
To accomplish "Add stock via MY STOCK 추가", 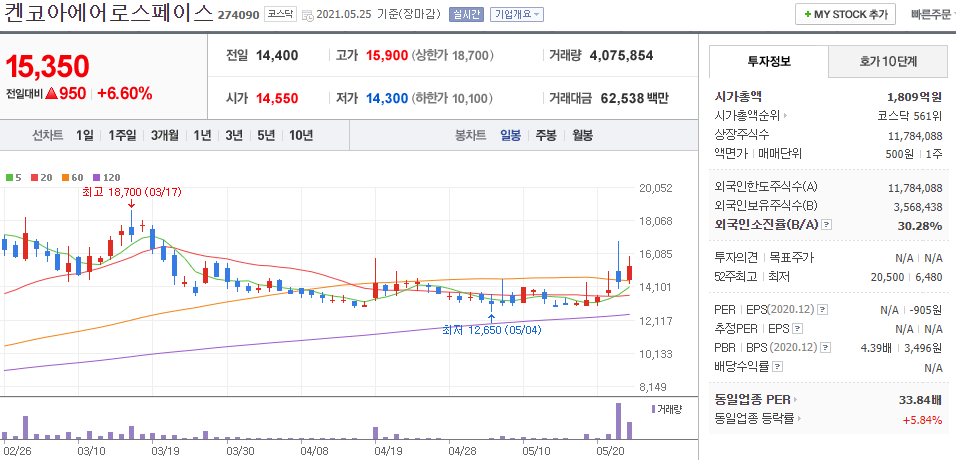I will coord(845,14).
